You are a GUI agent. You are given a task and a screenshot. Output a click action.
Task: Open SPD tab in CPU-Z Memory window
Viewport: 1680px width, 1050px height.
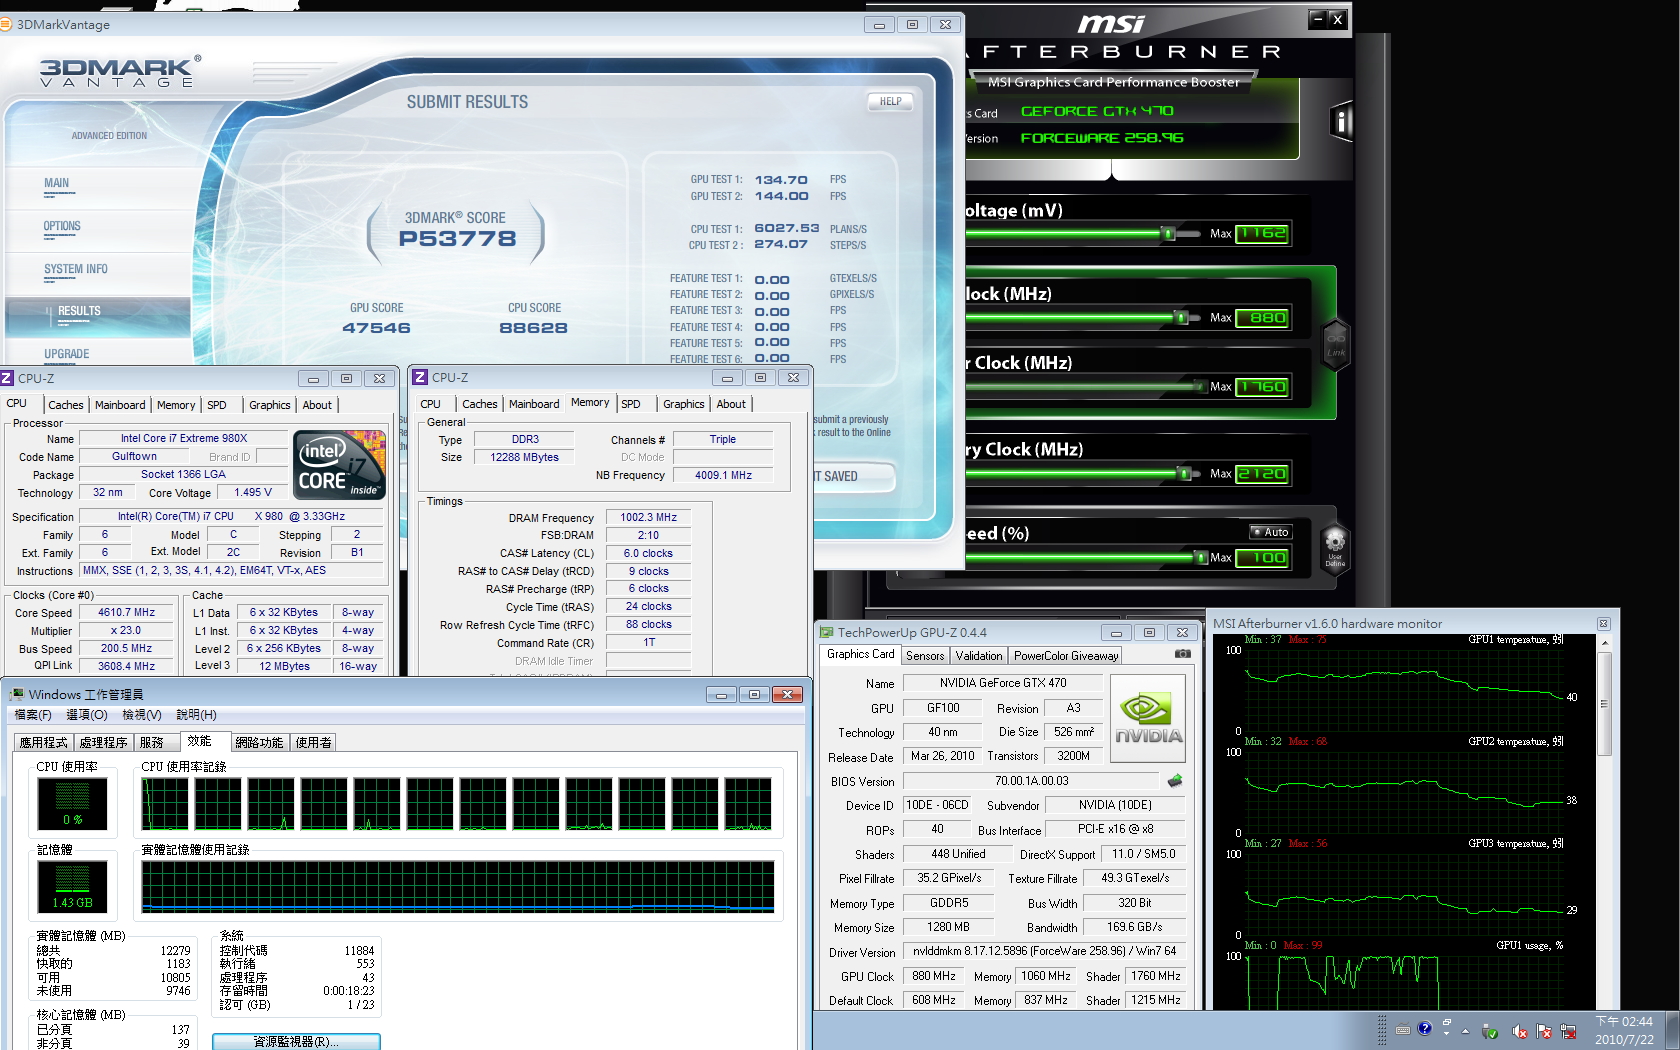pyautogui.click(x=631, y=404)
